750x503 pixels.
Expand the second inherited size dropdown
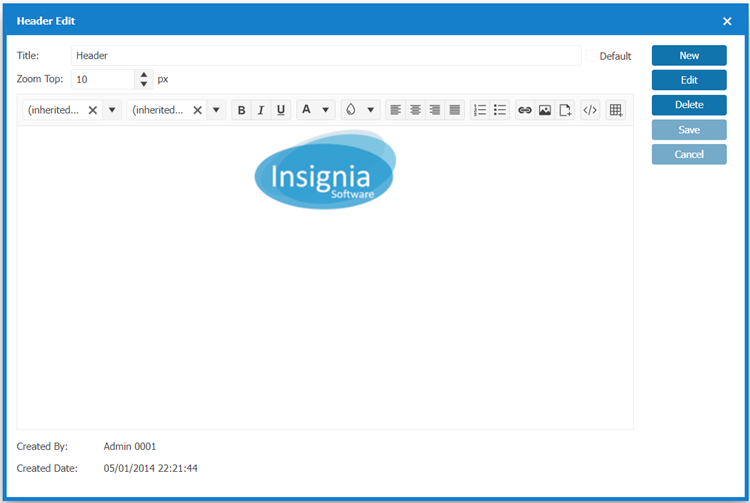click(x=216, y=110)
